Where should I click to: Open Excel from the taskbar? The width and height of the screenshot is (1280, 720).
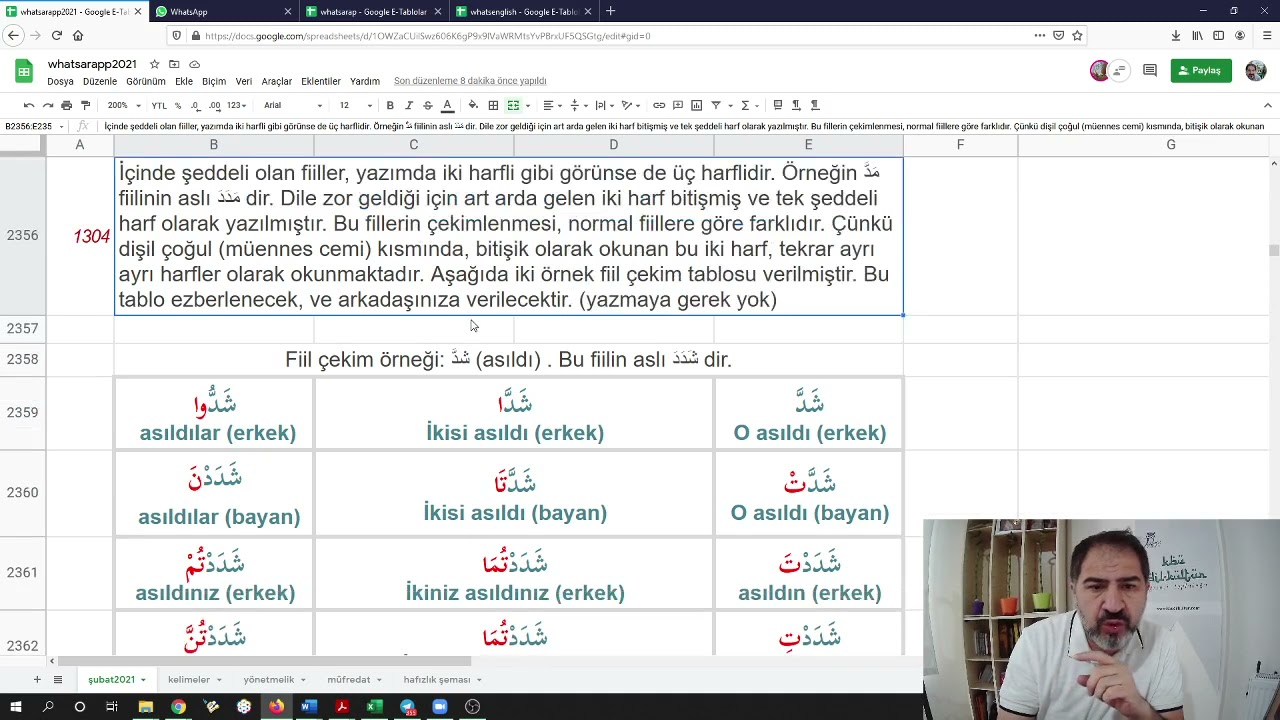tap(374, 707)
